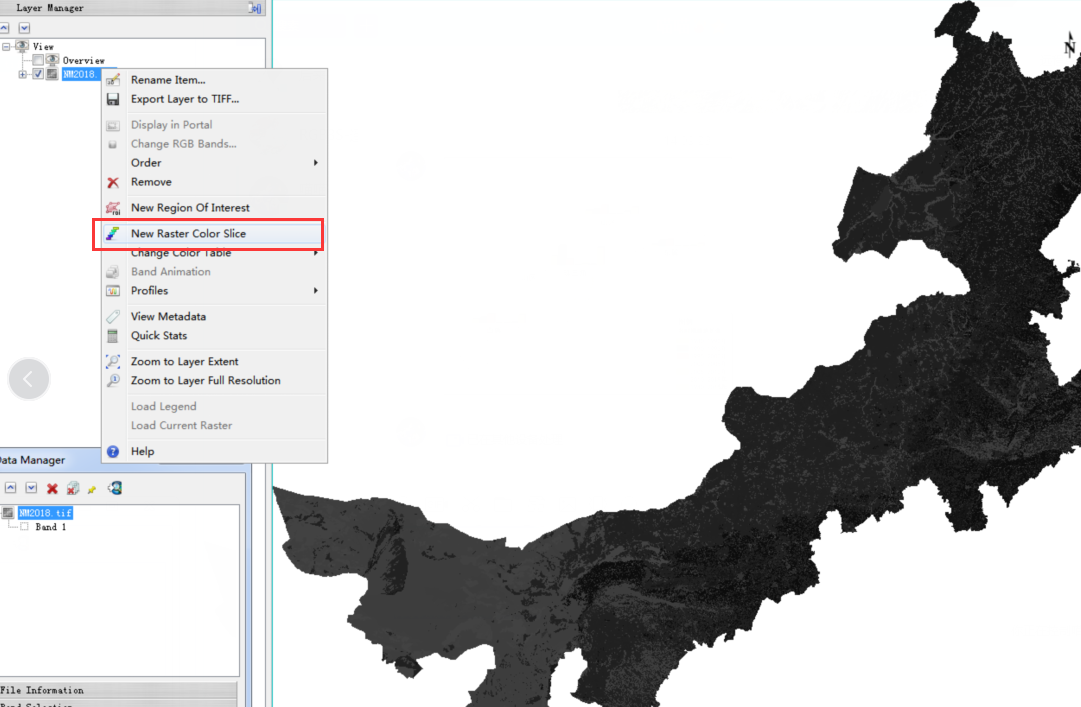Click the Change RGB Bands... entry
The width and height of the screenshot is (1081, 707).
pos(183,144)
